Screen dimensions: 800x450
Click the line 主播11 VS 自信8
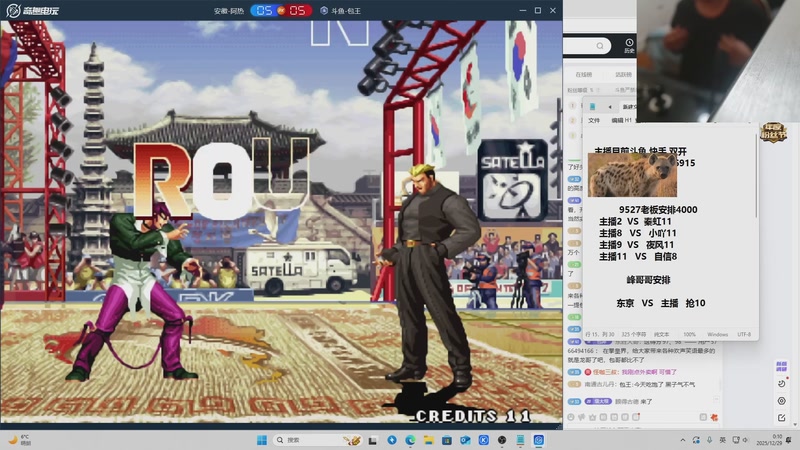(638, 257)
